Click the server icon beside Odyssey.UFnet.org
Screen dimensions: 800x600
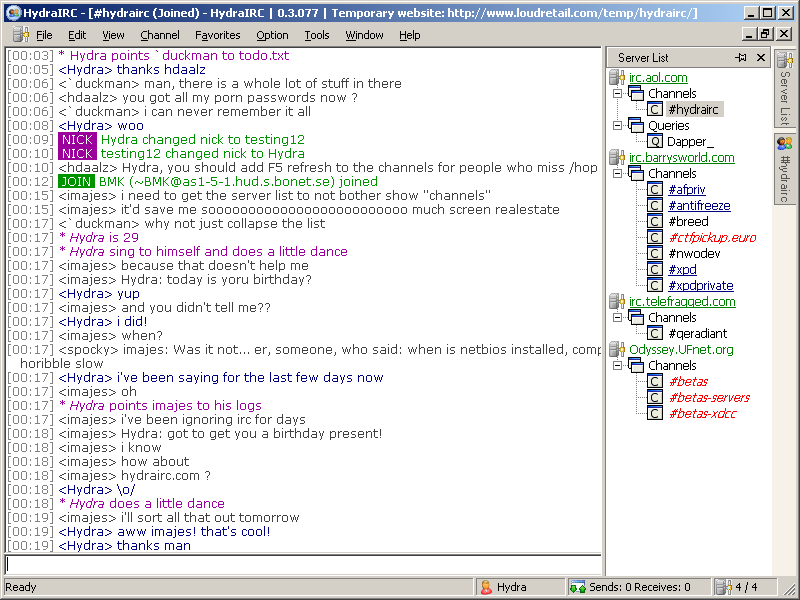coord(617,349)
